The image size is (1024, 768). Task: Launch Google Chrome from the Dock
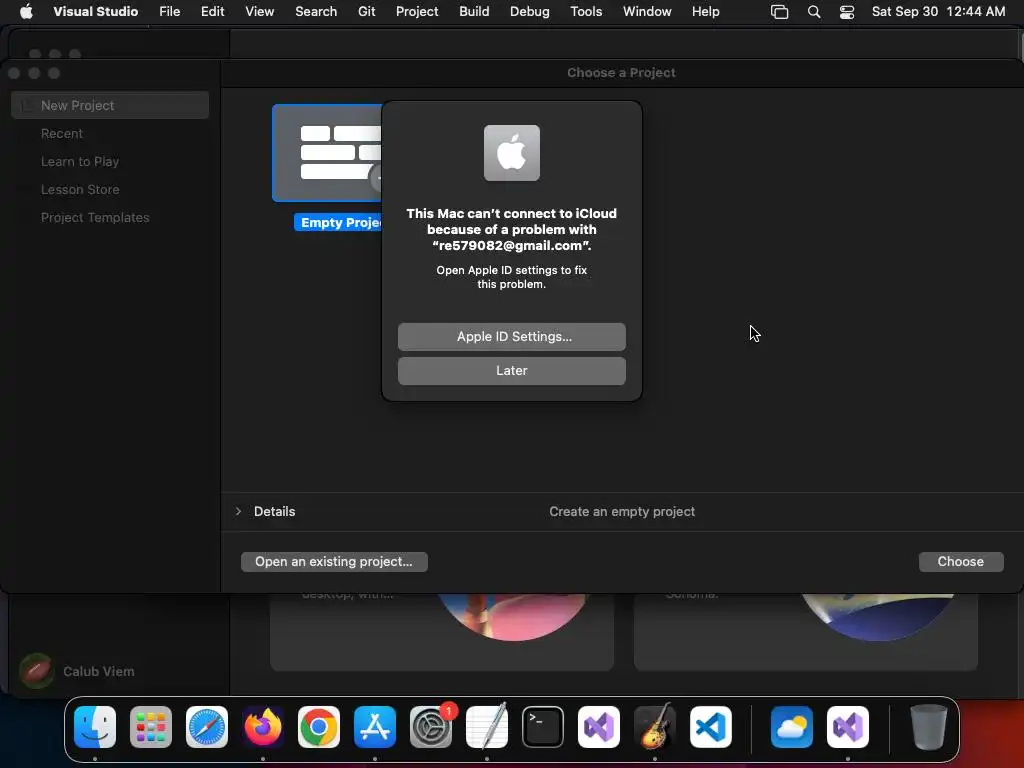(319, 727)
